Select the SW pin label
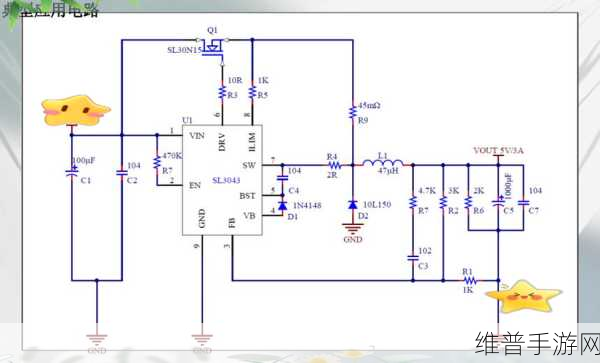Image resolution: width=600 pixels, height=363 pixels. coord(249,165)
